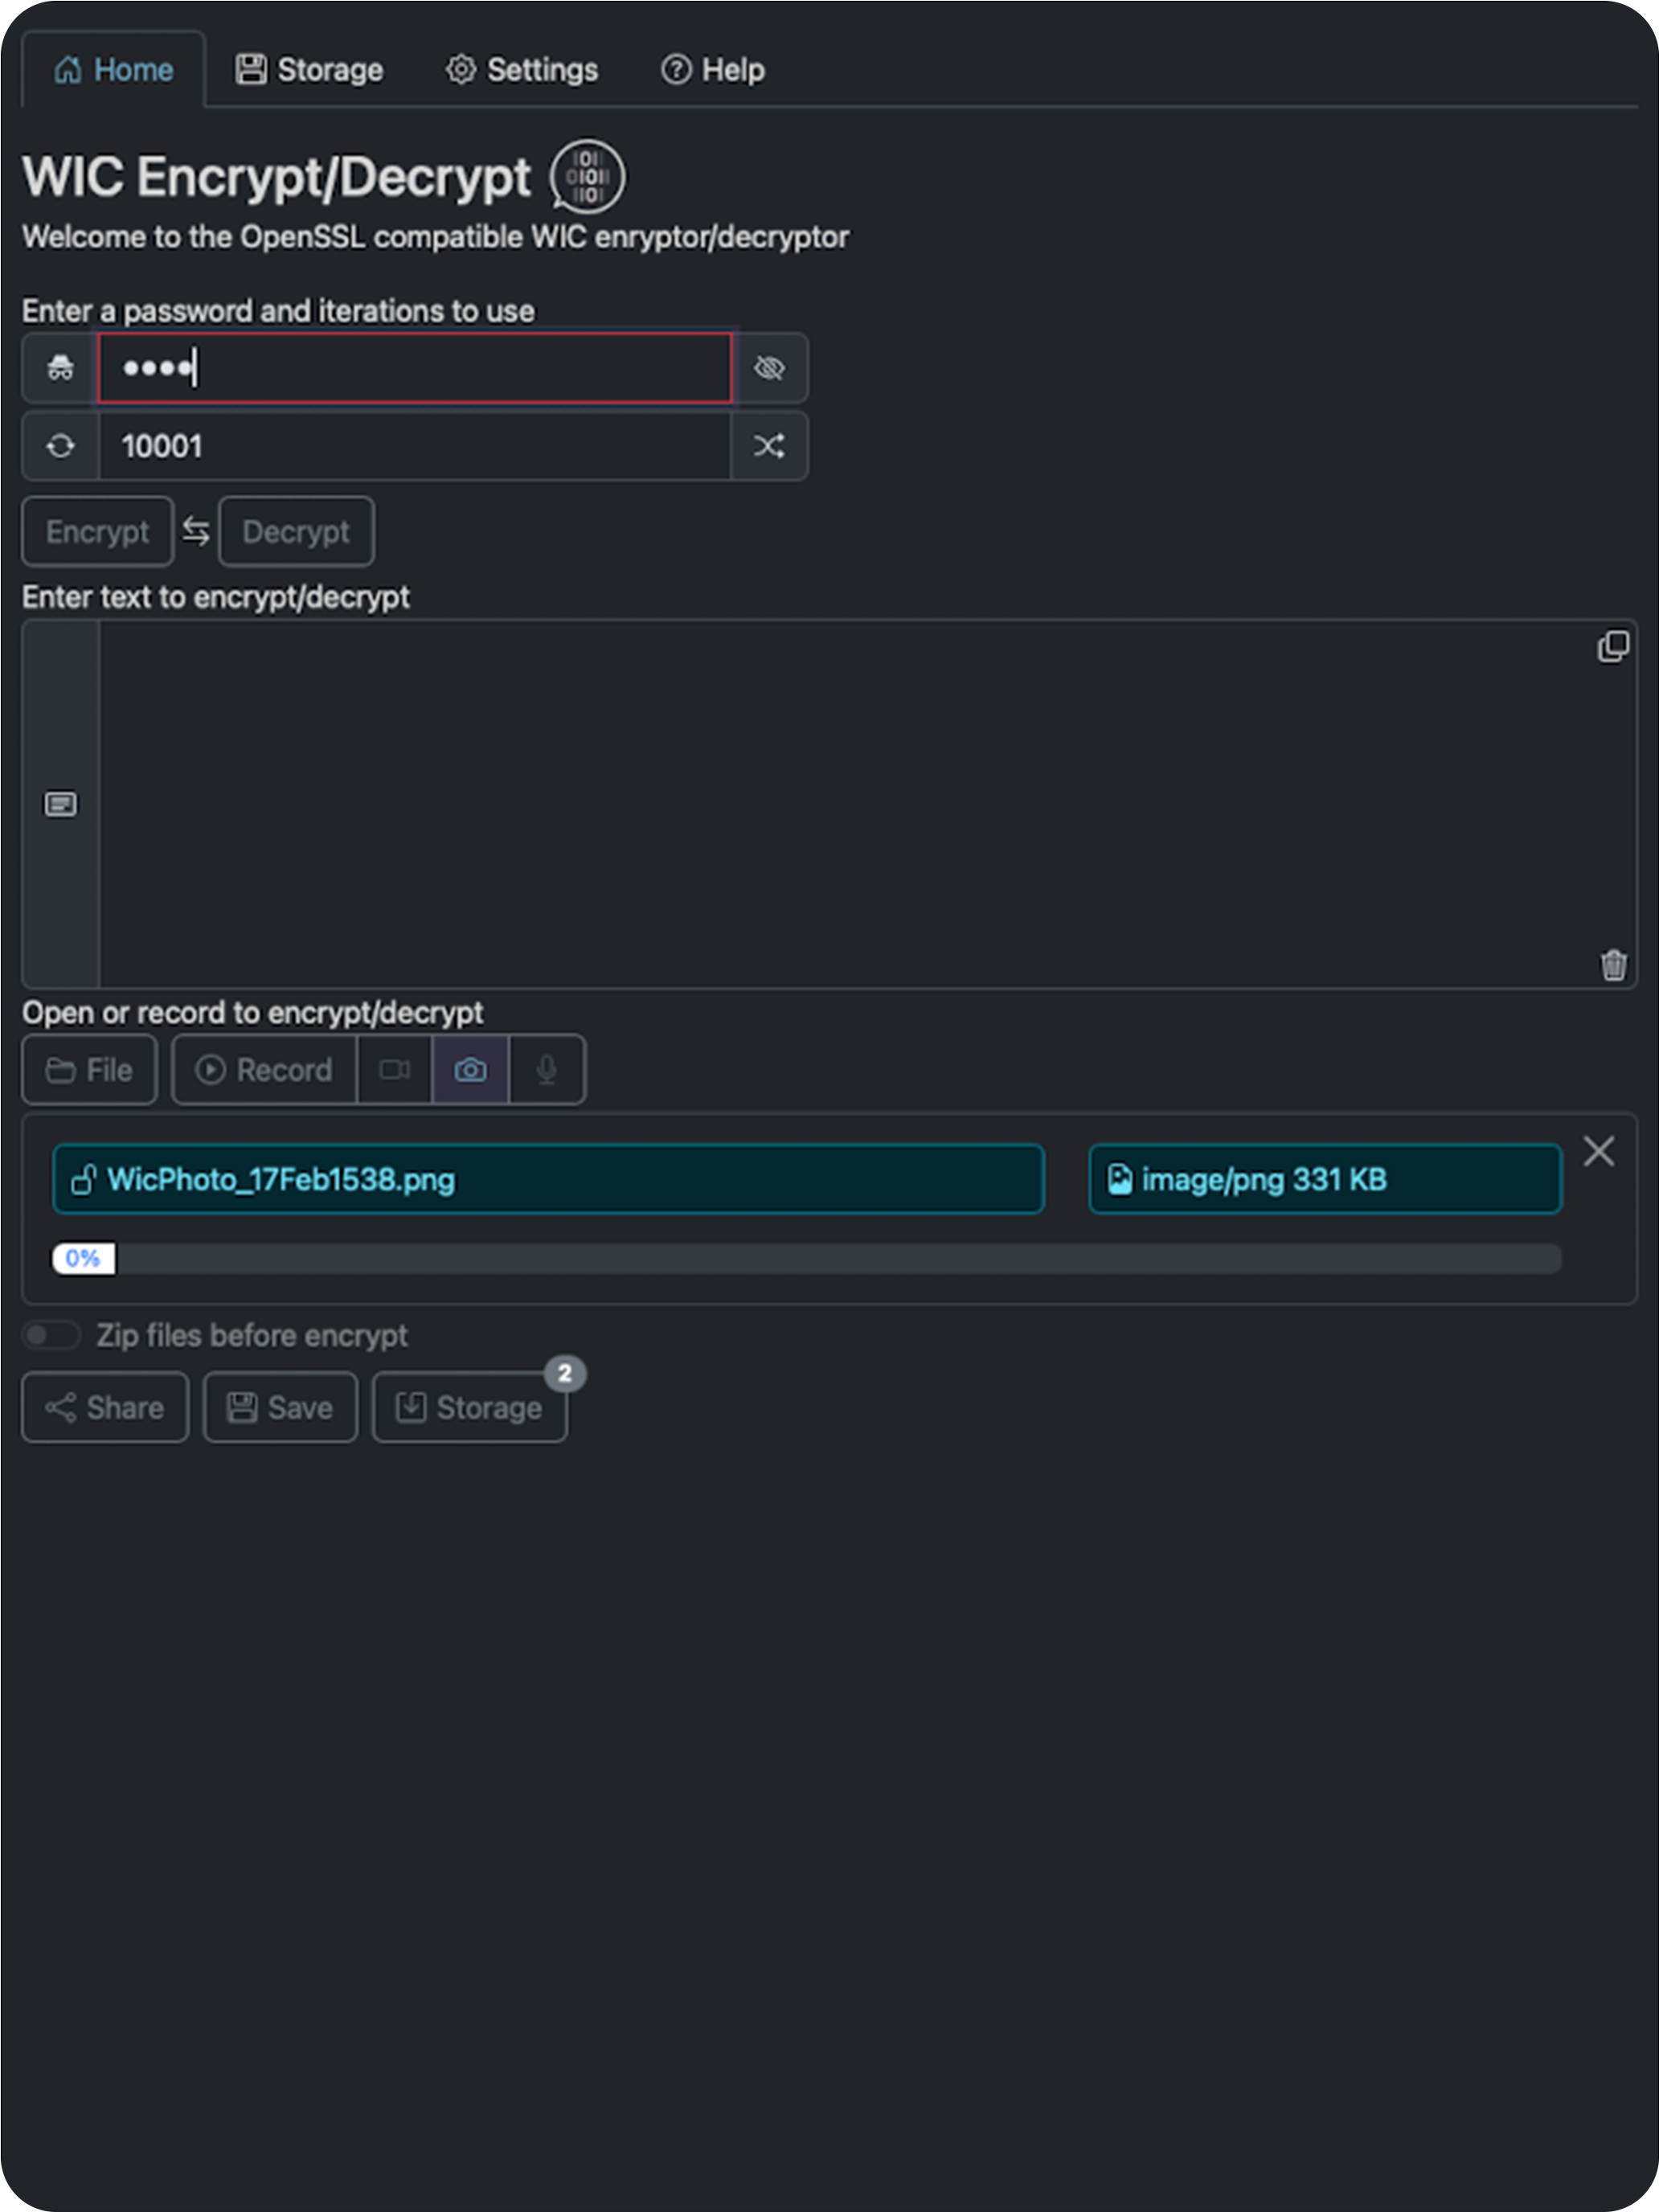Click the image/png 331 KB badge

pos(1325,1180)
